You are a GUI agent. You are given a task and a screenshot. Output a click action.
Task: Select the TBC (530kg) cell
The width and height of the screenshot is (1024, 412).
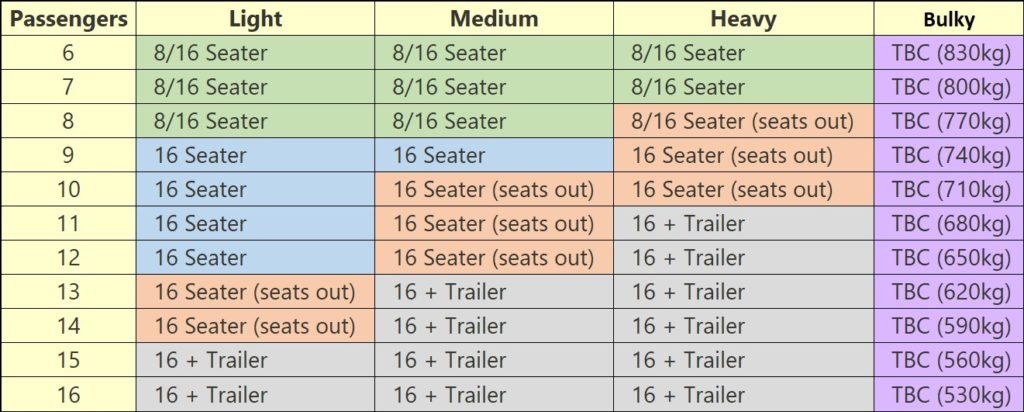click(948, 394)
